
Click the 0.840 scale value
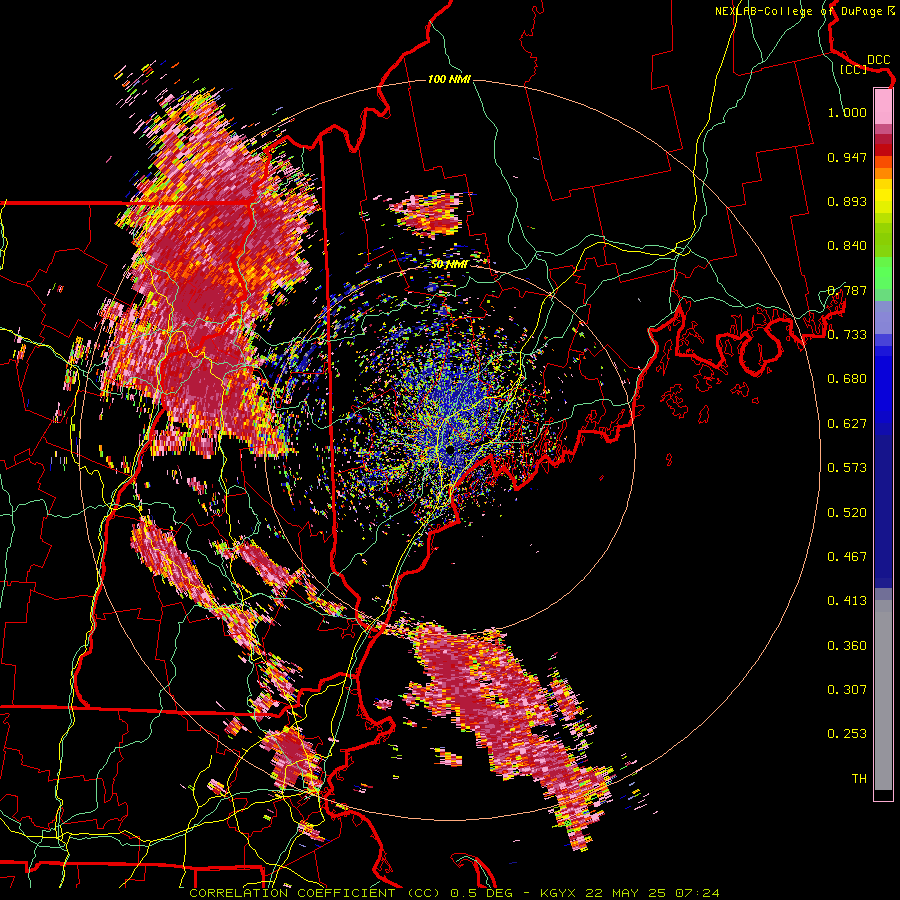coord(847,246)
